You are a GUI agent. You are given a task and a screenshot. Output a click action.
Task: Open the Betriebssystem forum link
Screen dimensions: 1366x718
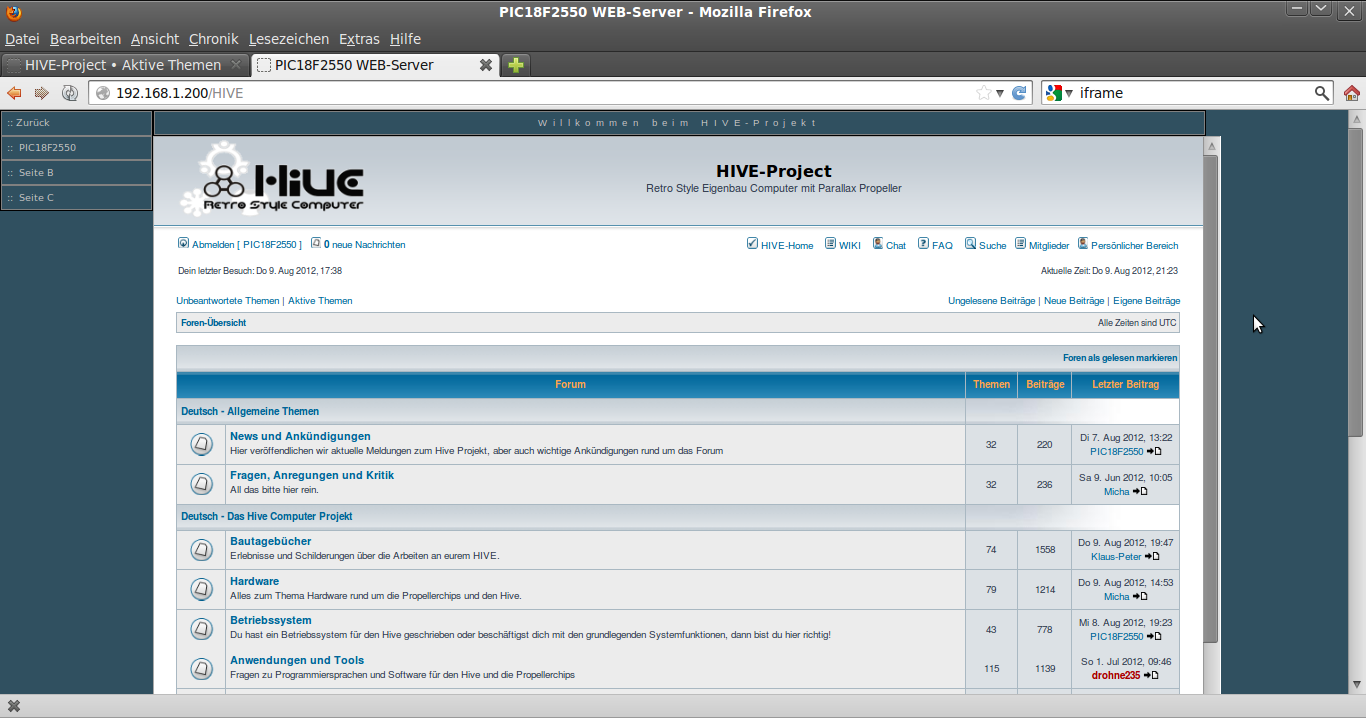270,620
